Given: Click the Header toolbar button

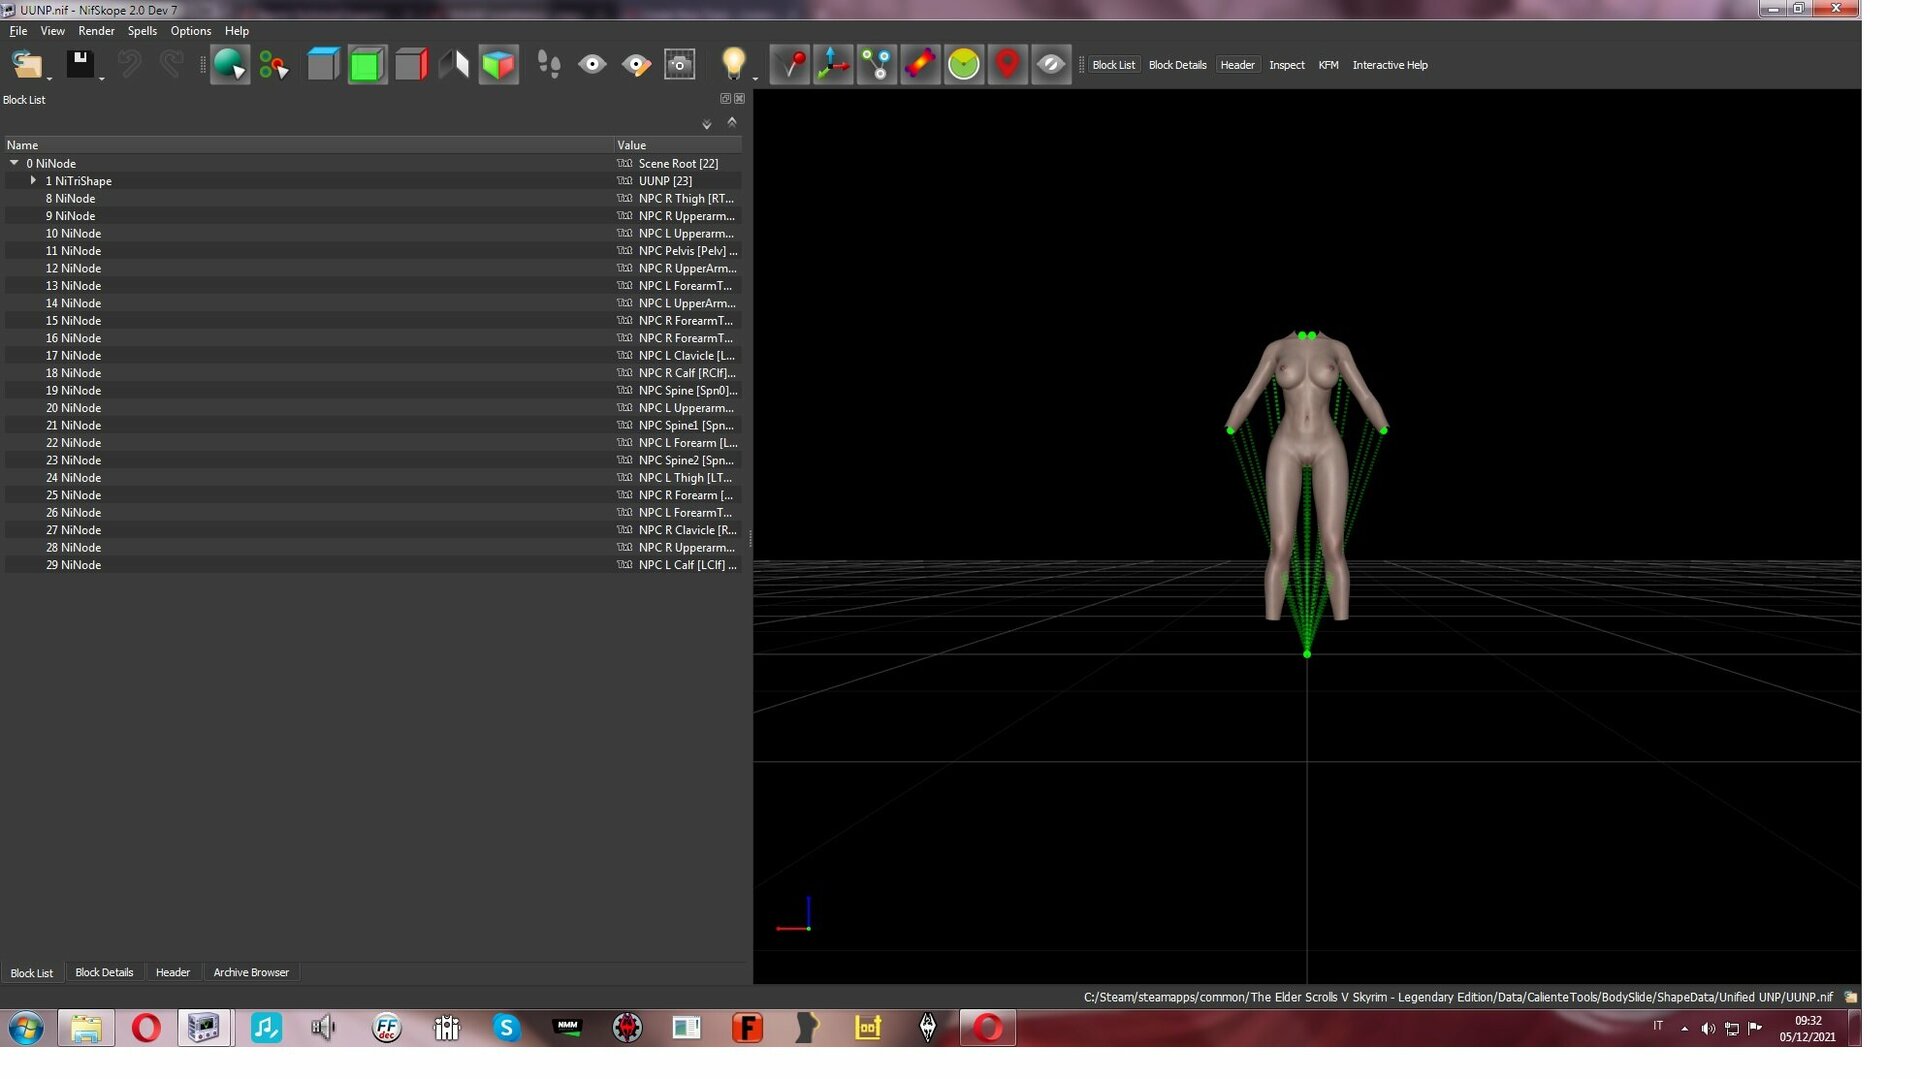Looking at the screenshot, I should pos(1237,65).
